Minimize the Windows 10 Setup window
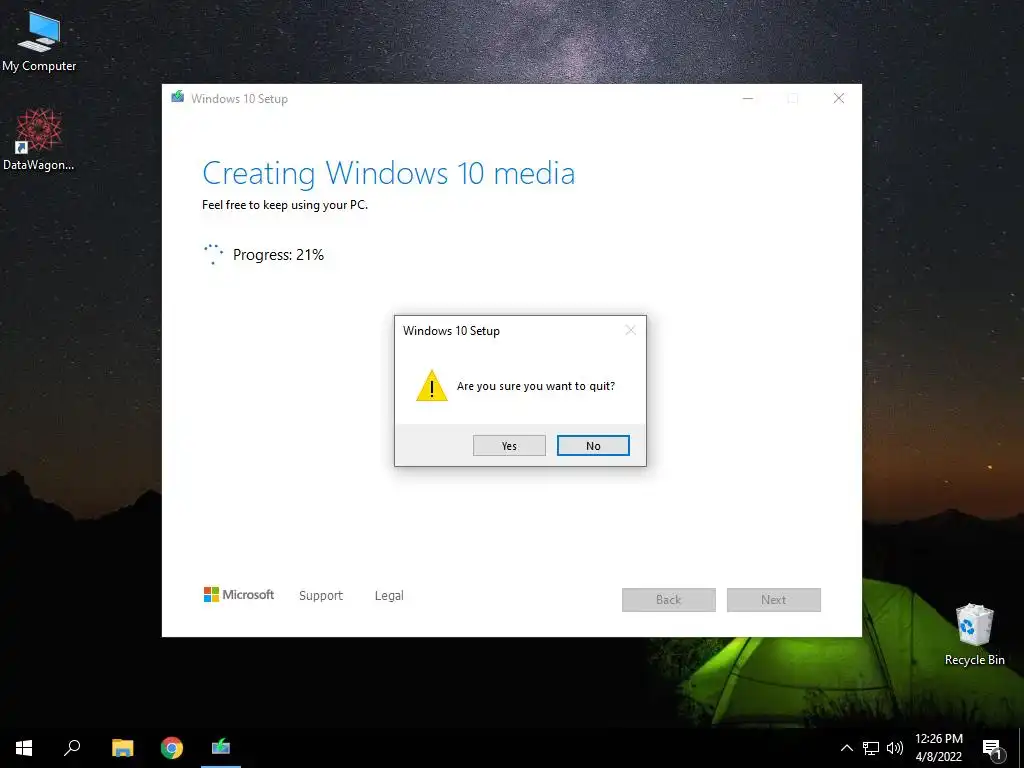 748,99
